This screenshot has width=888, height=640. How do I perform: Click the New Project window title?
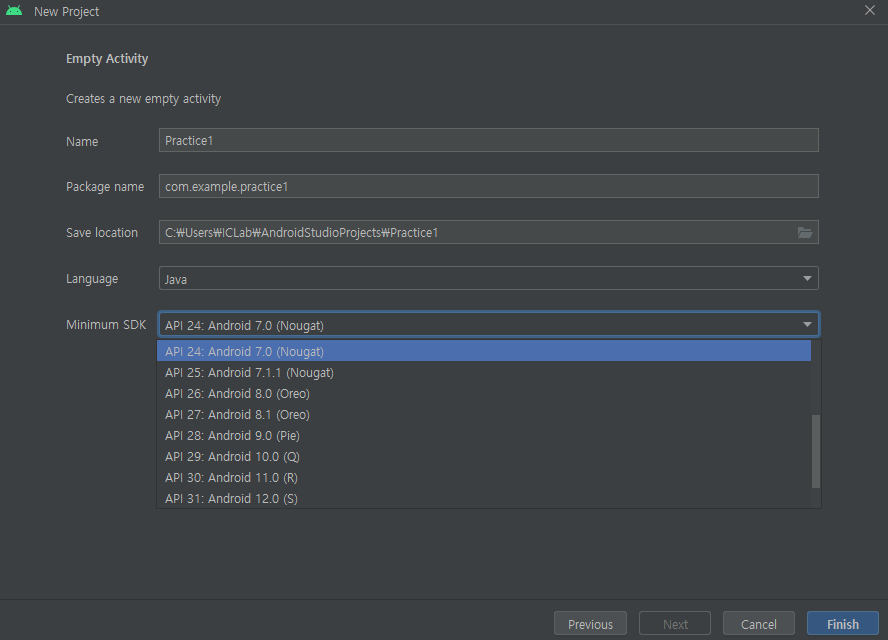coord(66,11)
